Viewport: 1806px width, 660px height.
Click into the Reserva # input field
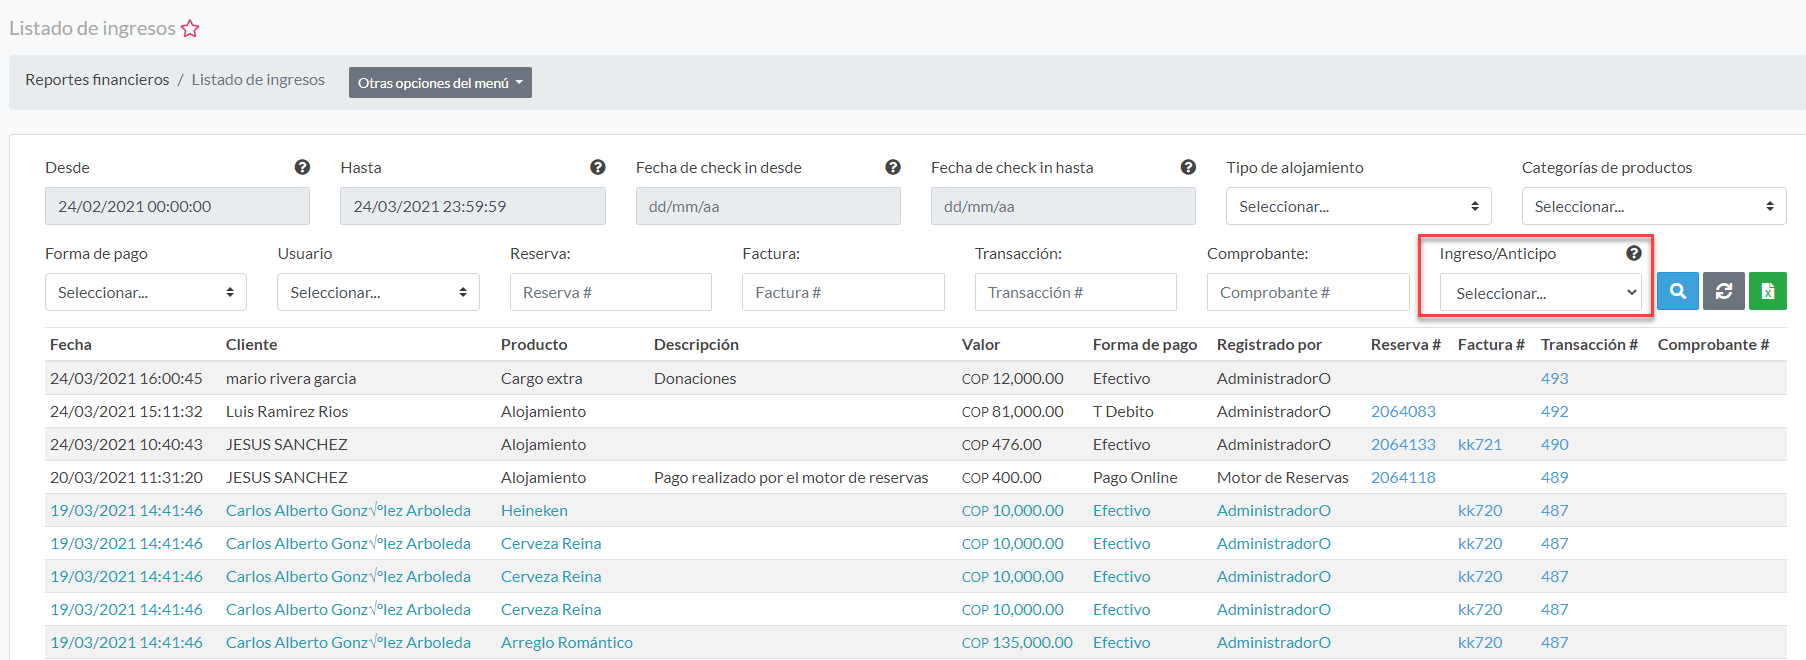point(610,292)
